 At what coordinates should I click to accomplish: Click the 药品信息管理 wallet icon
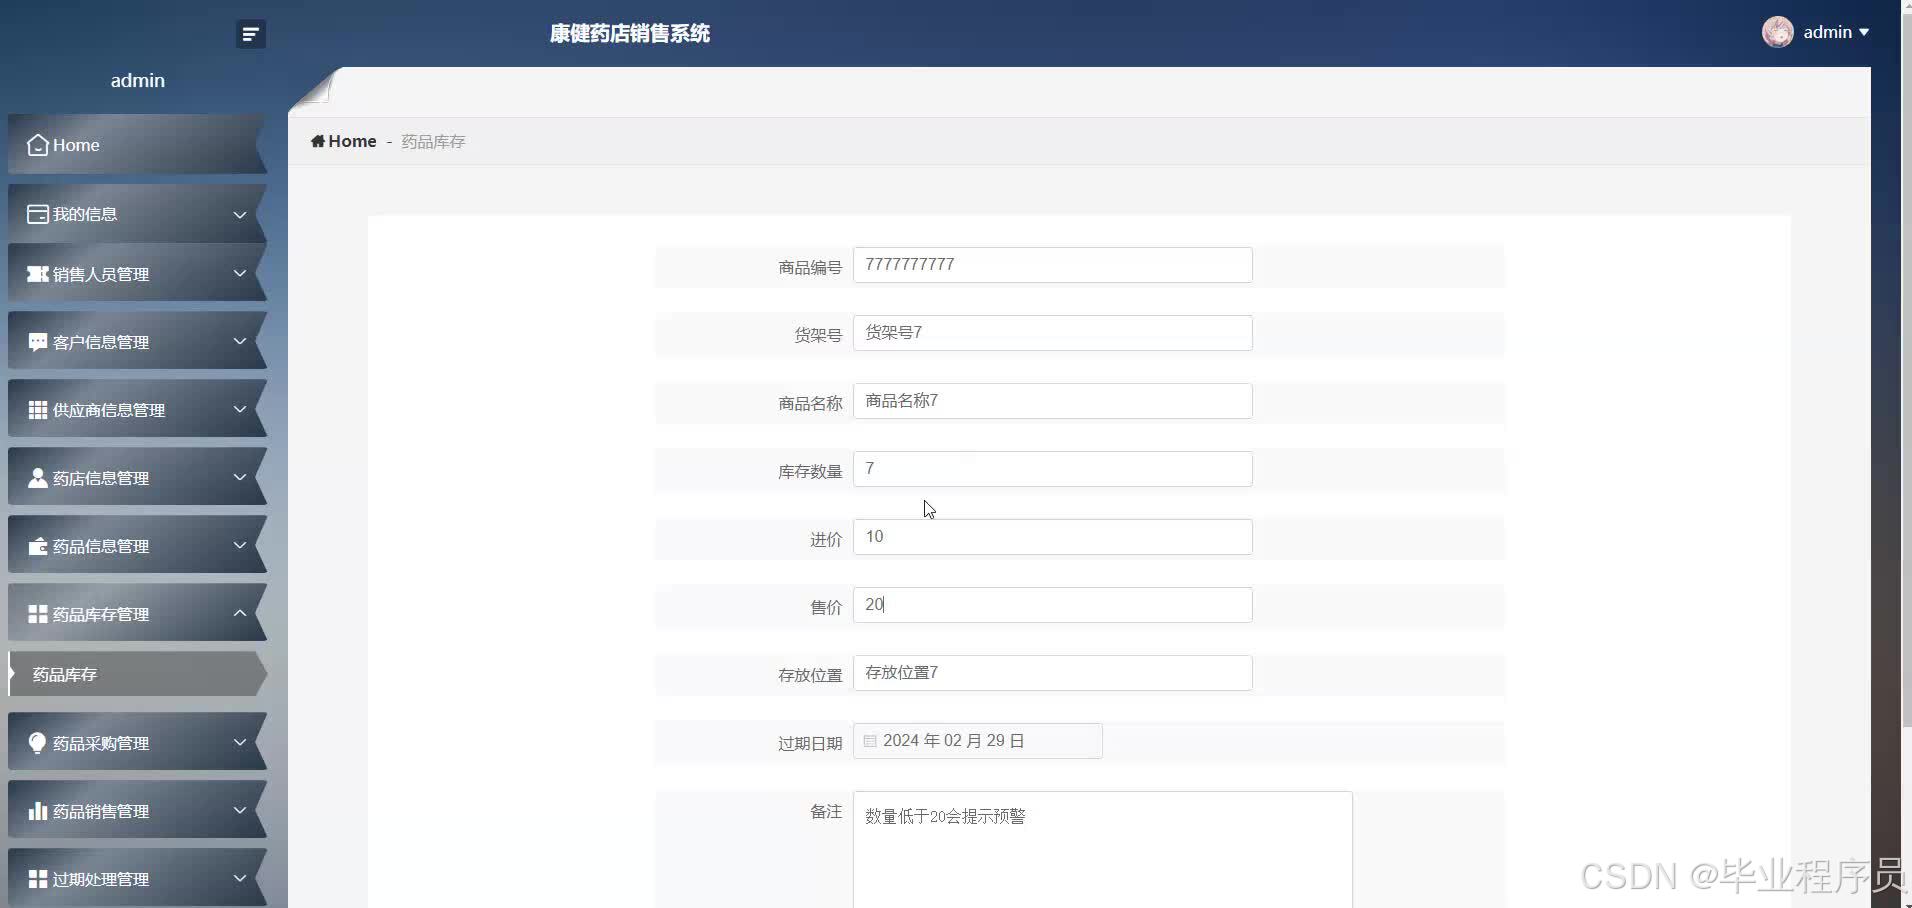(38, 546)
